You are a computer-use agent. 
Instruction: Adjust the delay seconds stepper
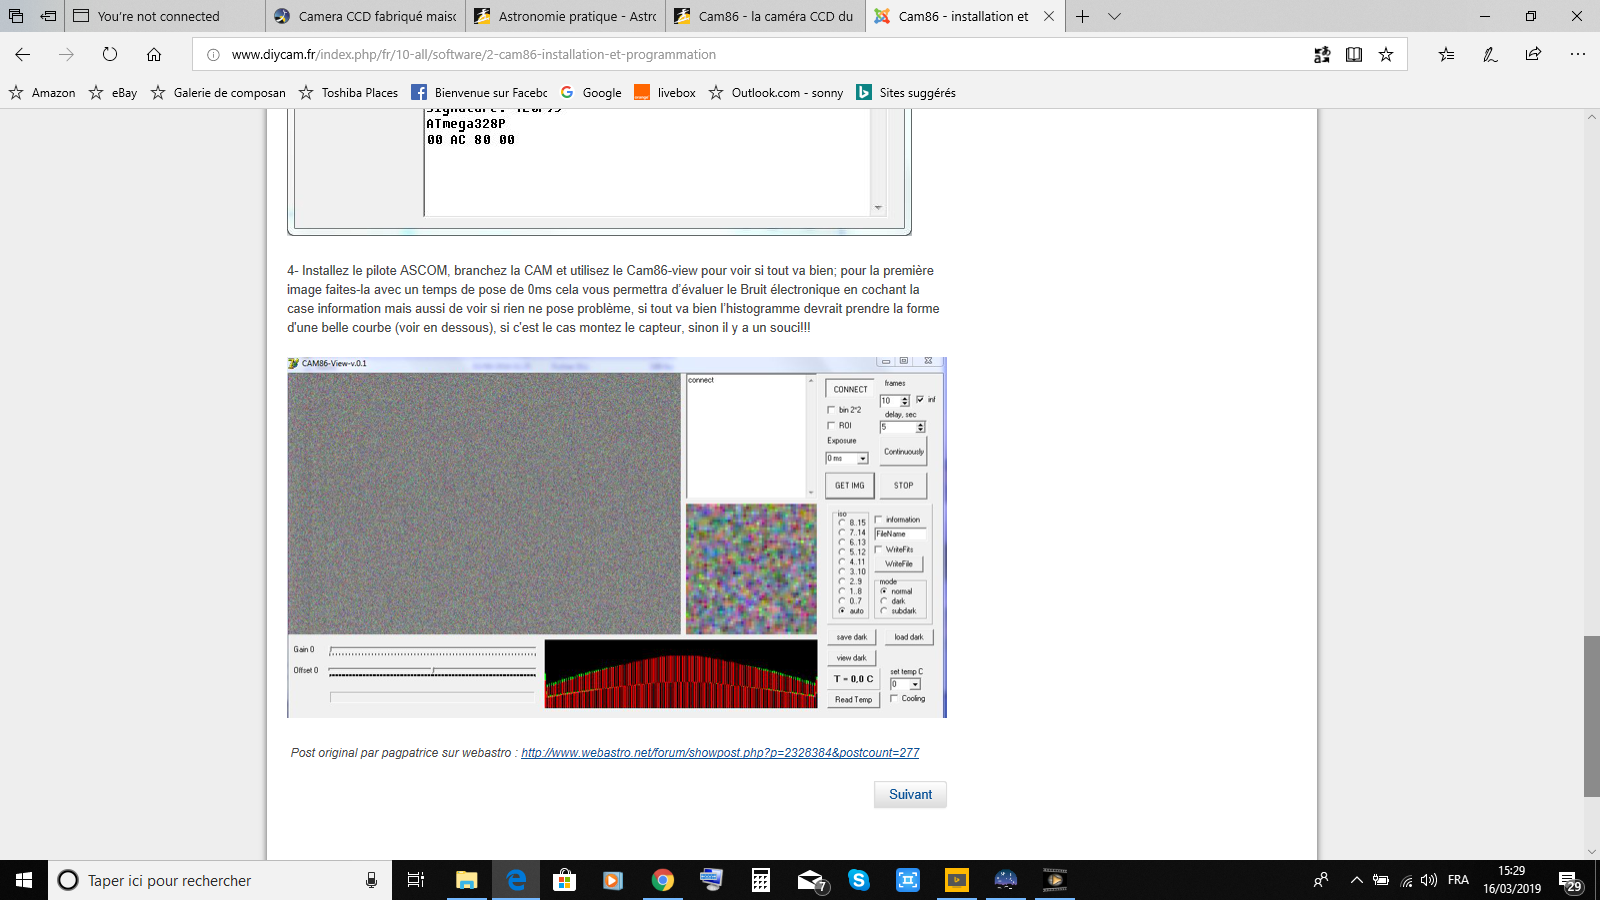tap(921, 427)
